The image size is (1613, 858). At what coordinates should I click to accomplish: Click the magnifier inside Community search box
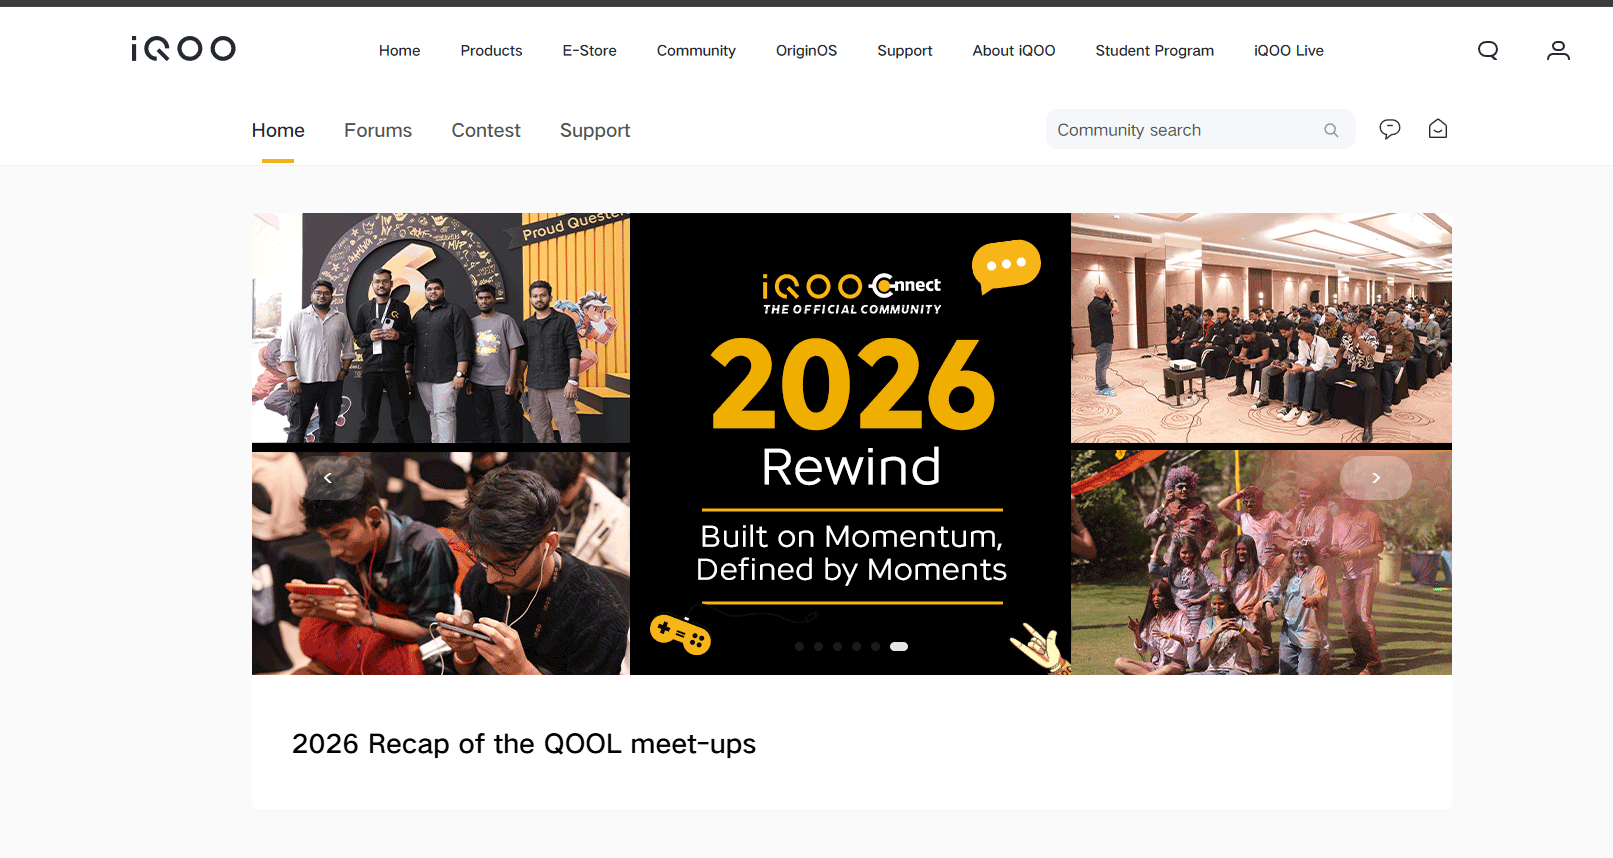click(1331, 130)
